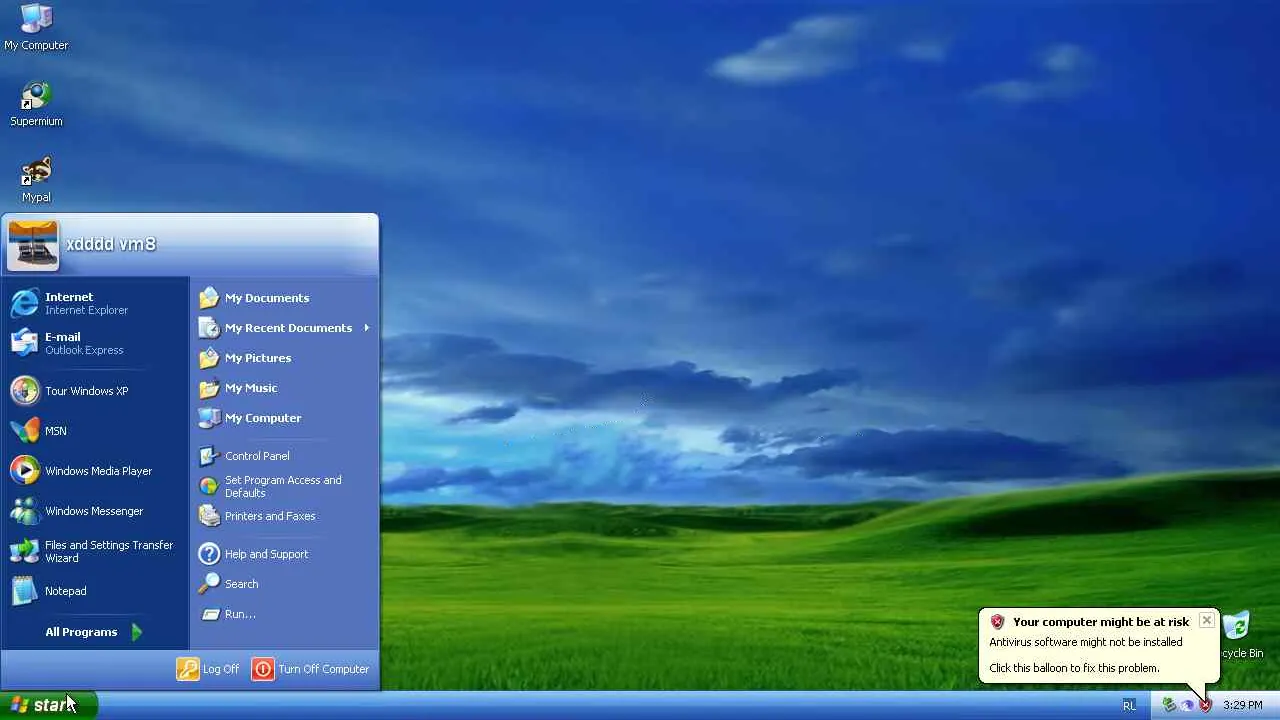Viewport: 1280px width, 720px height.
Task: Click the Log Off button
Action: [x=208, y=669]
